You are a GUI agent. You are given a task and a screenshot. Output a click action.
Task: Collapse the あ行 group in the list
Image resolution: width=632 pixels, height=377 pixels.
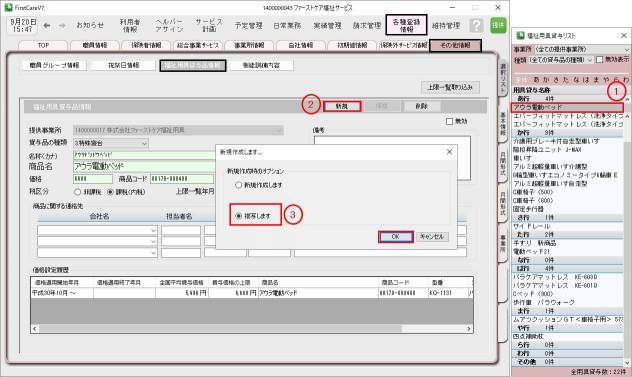pyautogui.click(x=568, y=98)
